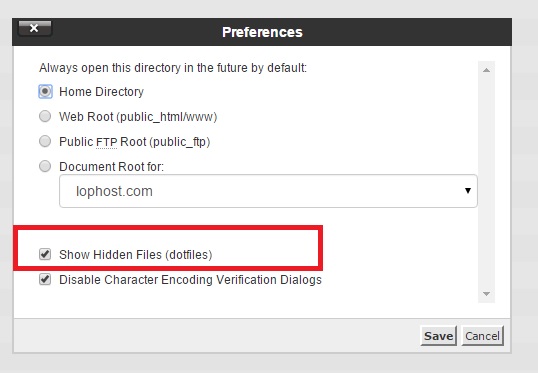Click the scroll down arrow in preferences
538x373 pixels.
pos(486,294)
